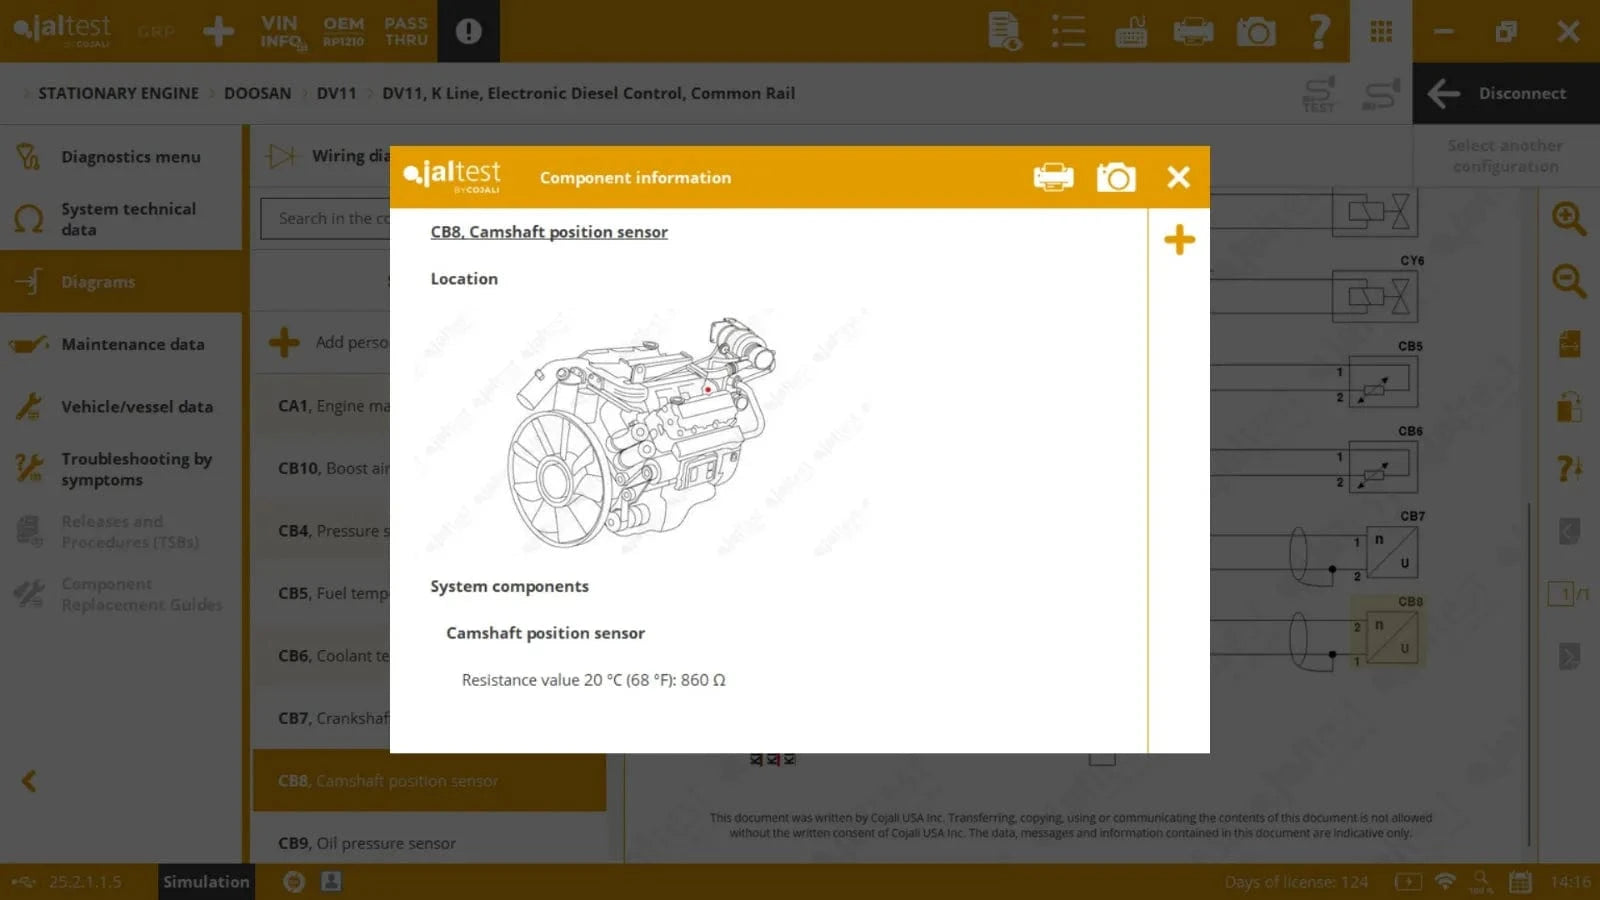Open the Print function in the Component information dialog
Screen dimensions: 1600x900
(x=1053, y=177)
